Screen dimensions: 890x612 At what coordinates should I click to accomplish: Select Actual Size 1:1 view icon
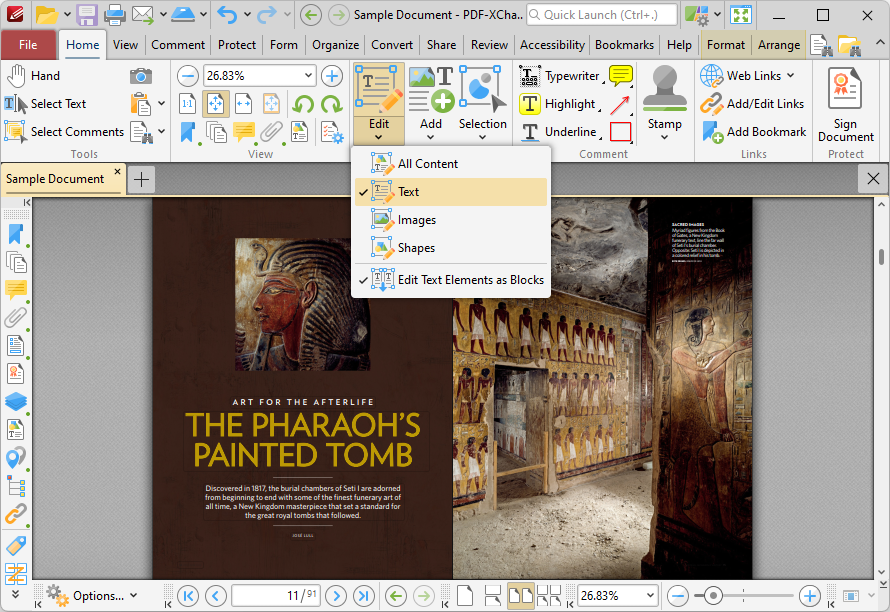click(187, 104)
